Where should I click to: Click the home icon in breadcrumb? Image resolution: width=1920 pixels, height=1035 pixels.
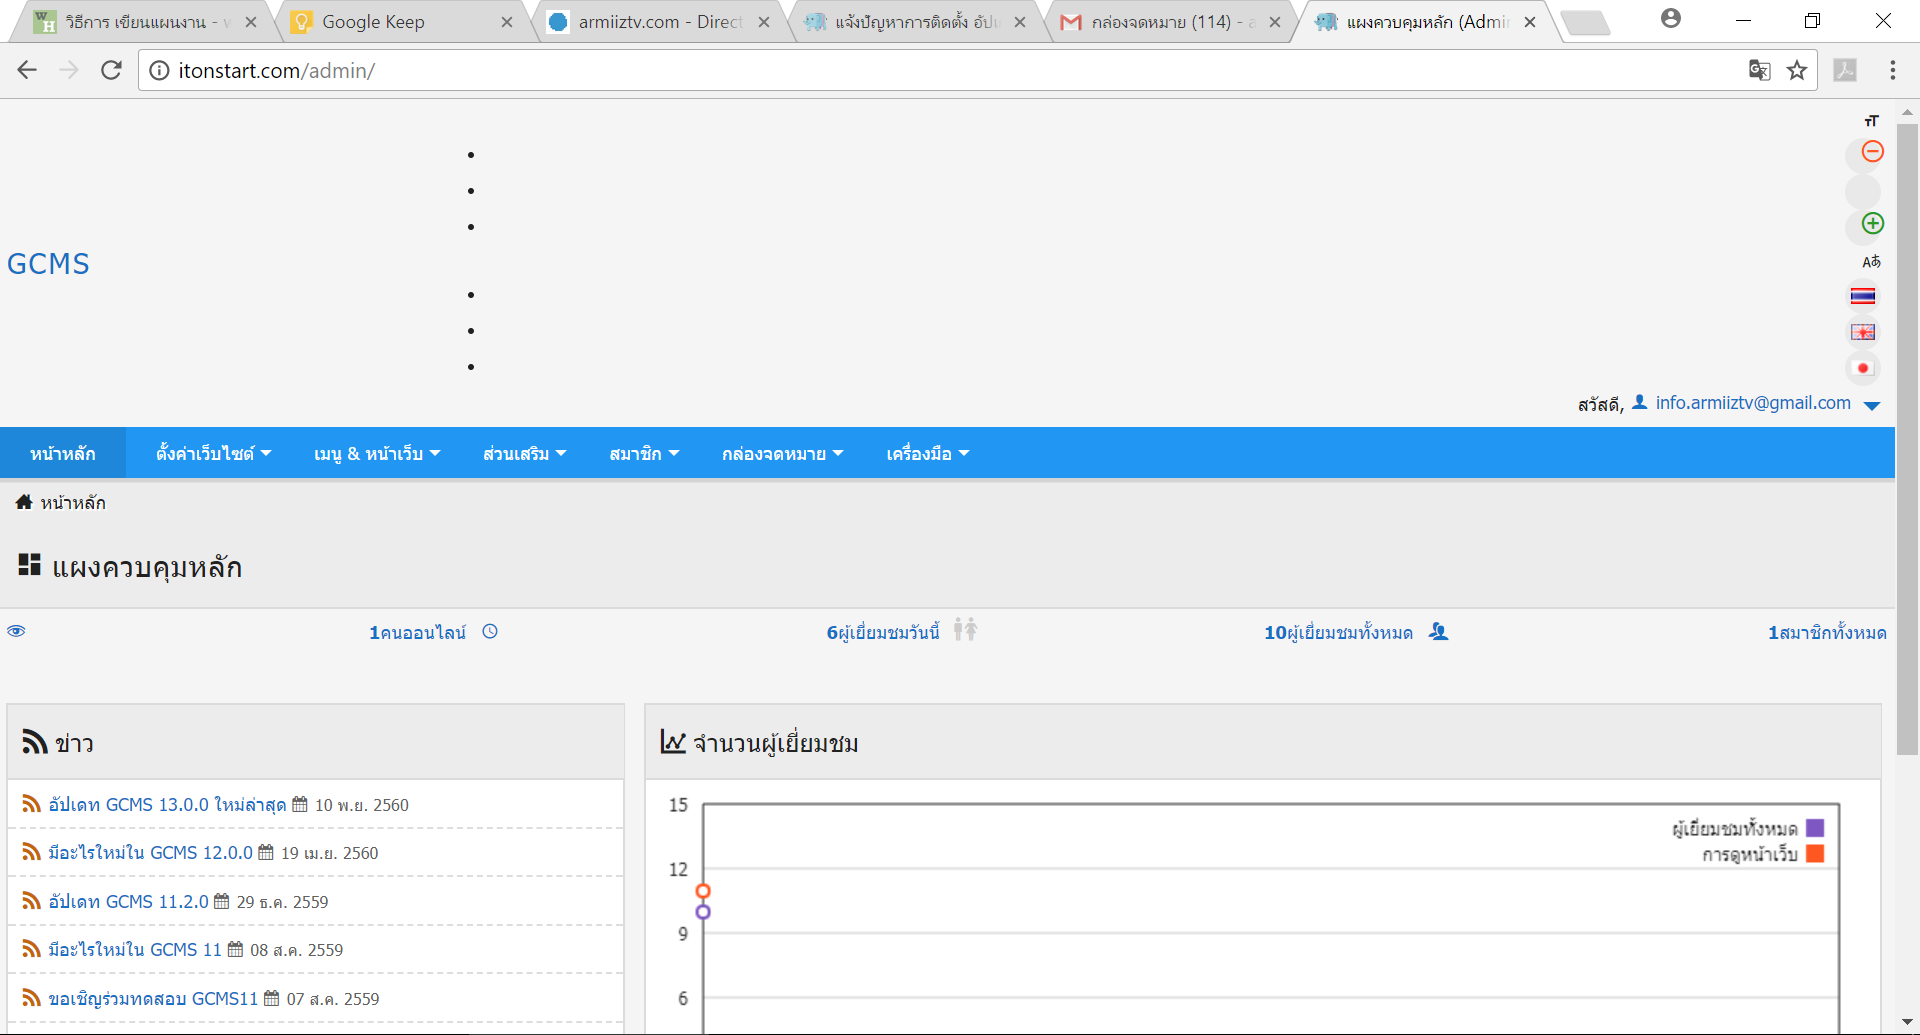coord(24,502)
